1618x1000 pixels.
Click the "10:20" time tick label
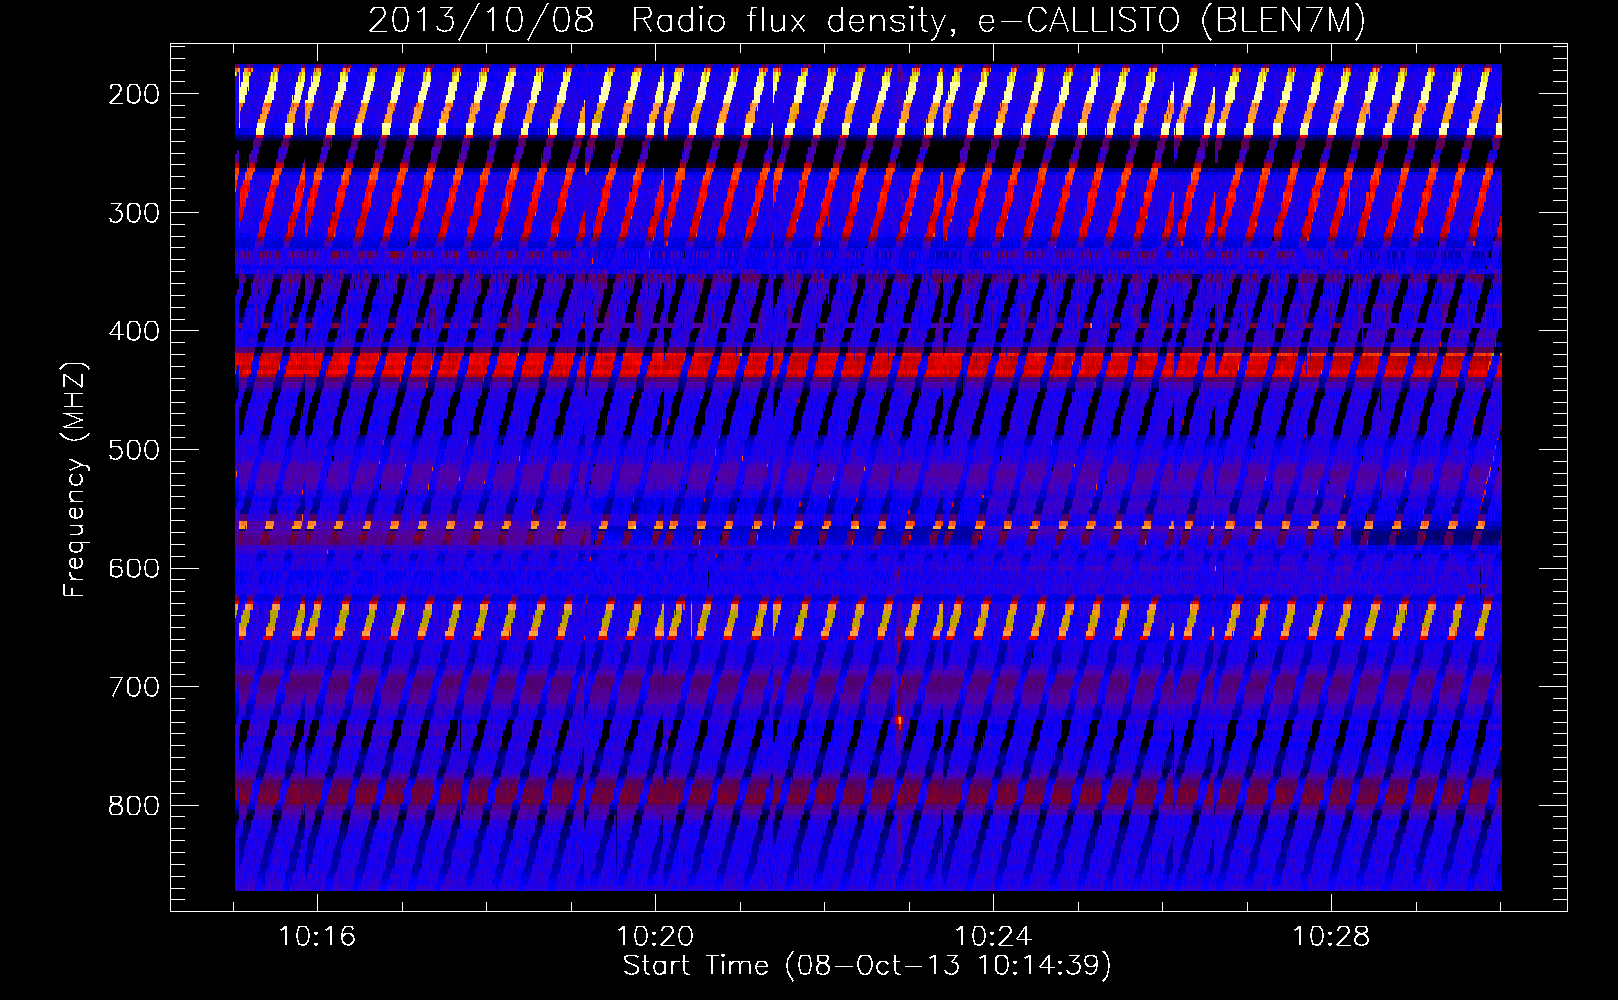[x=655, y=937]
